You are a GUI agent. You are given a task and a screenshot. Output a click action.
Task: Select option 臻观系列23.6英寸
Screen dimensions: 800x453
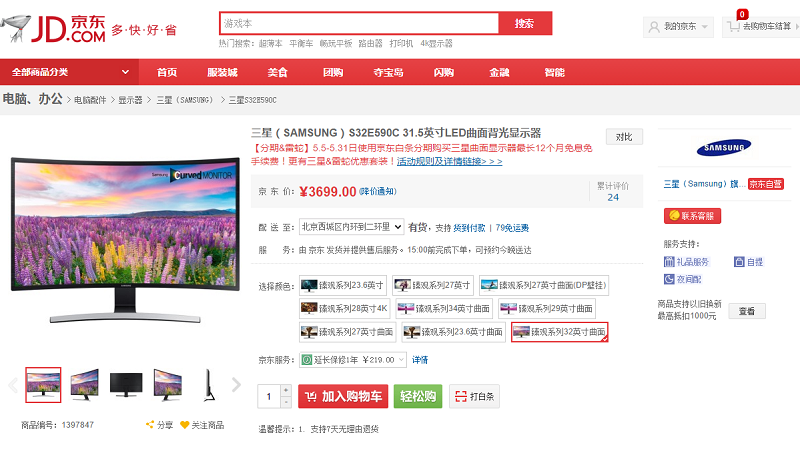pyautogui.click(x=343, y=285)
